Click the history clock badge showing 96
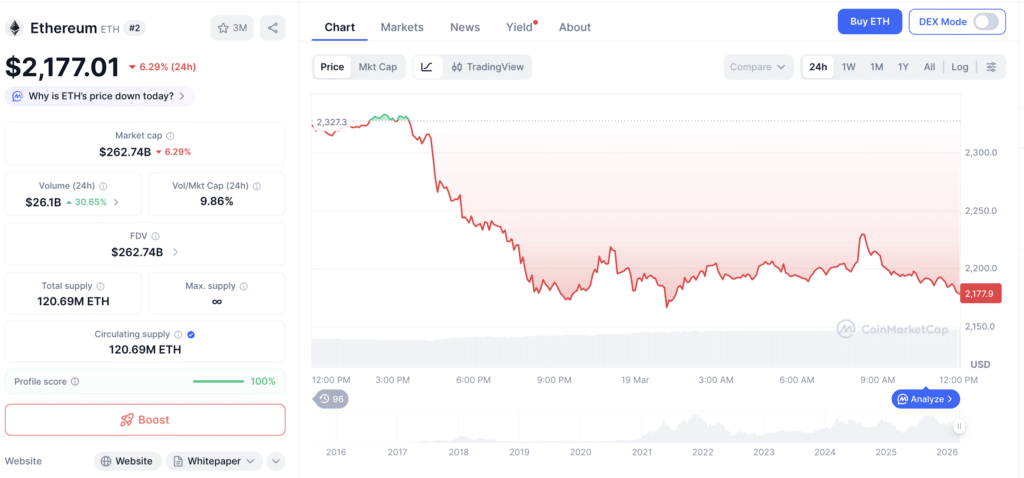Image resolution: width=1024 pixels, height=478 pixels. (x=331, y=399)
